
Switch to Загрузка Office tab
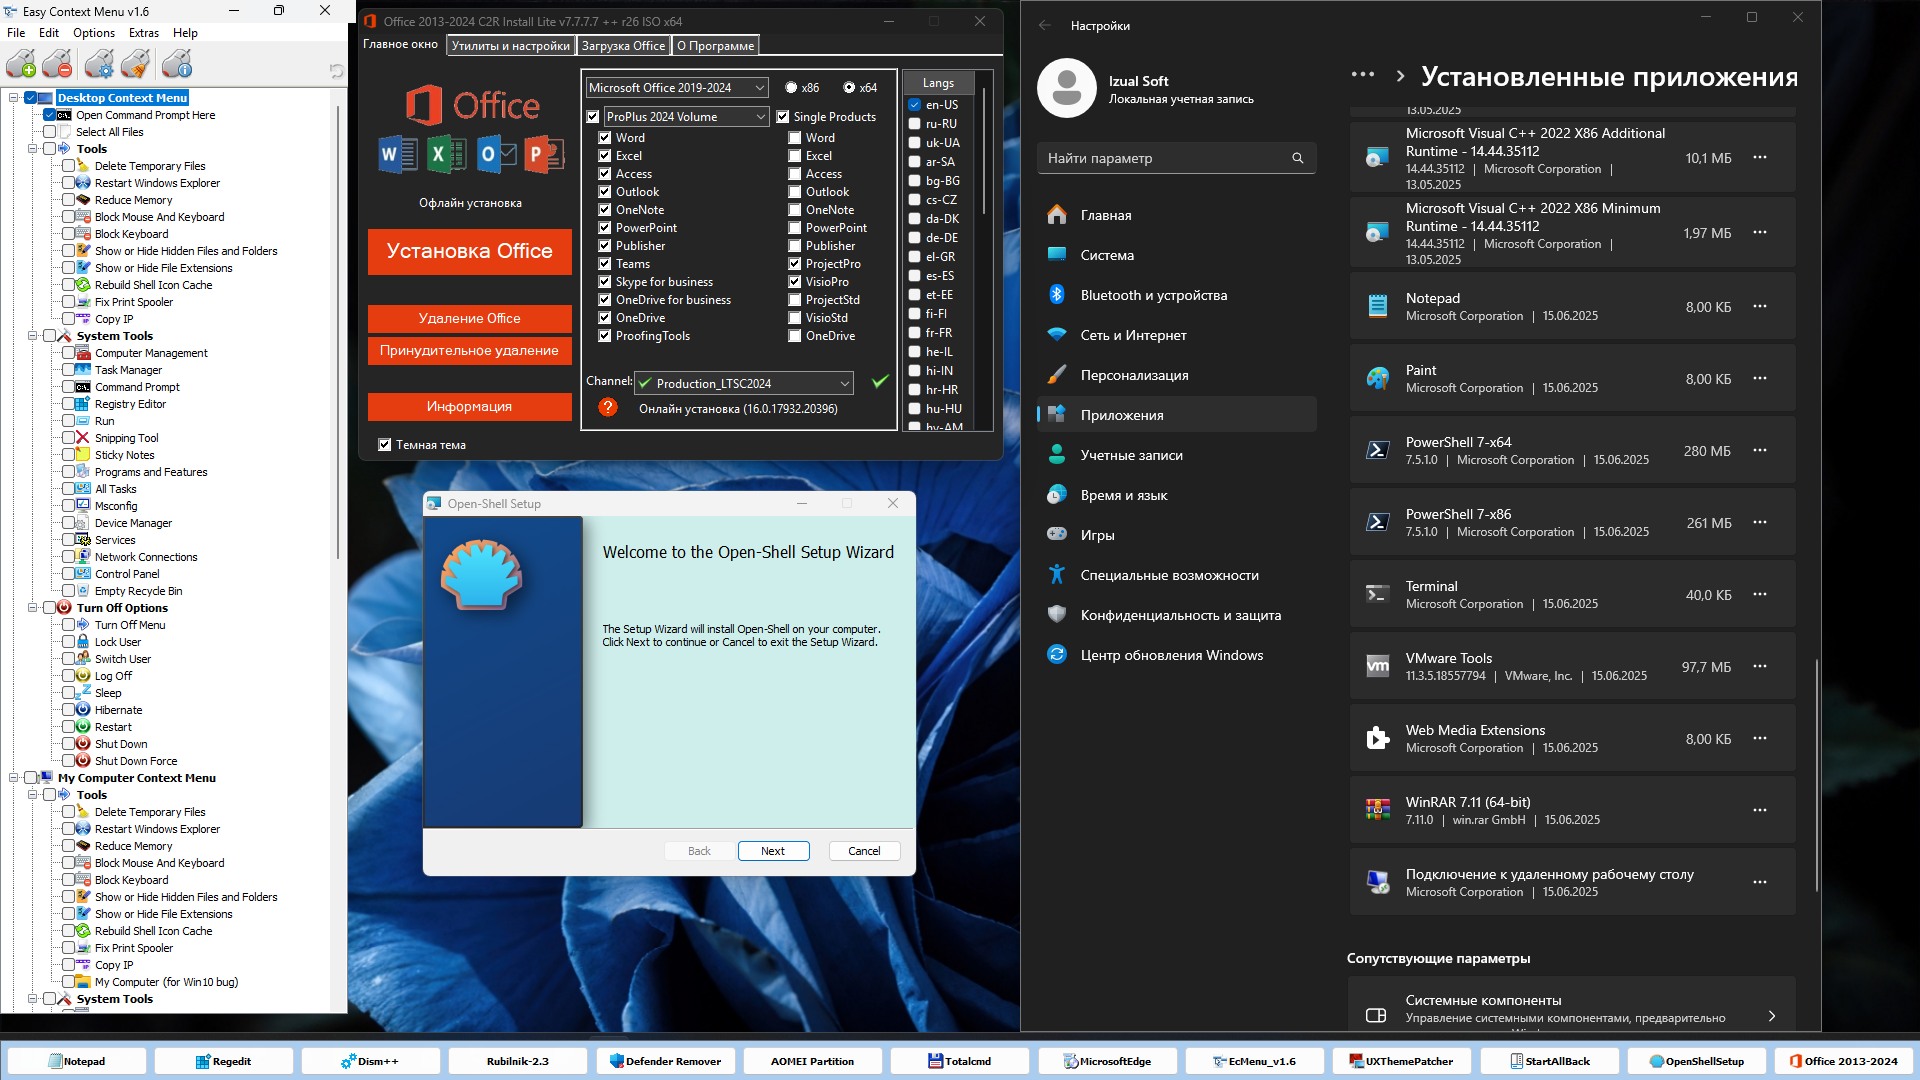point(623,46)
